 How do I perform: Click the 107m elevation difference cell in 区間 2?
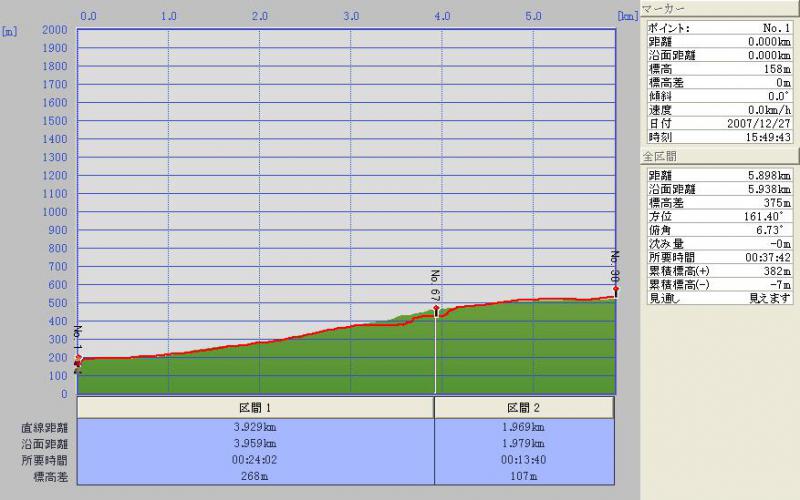[524, 476]
